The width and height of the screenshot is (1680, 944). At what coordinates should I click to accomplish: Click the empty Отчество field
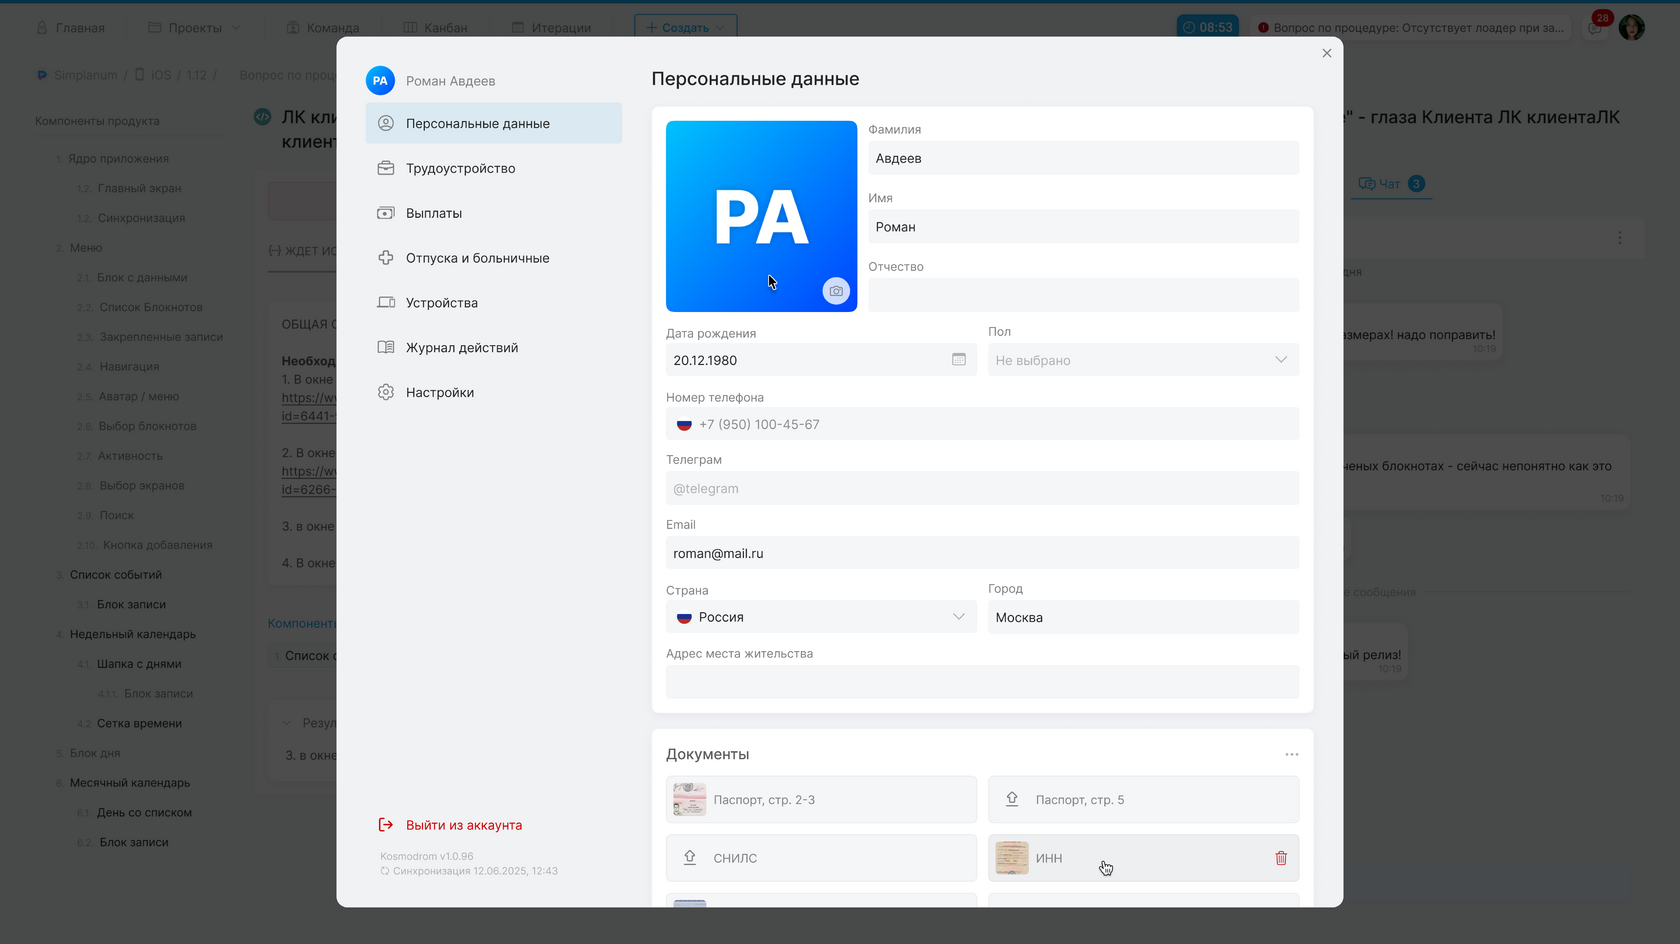coord(1083,295)
